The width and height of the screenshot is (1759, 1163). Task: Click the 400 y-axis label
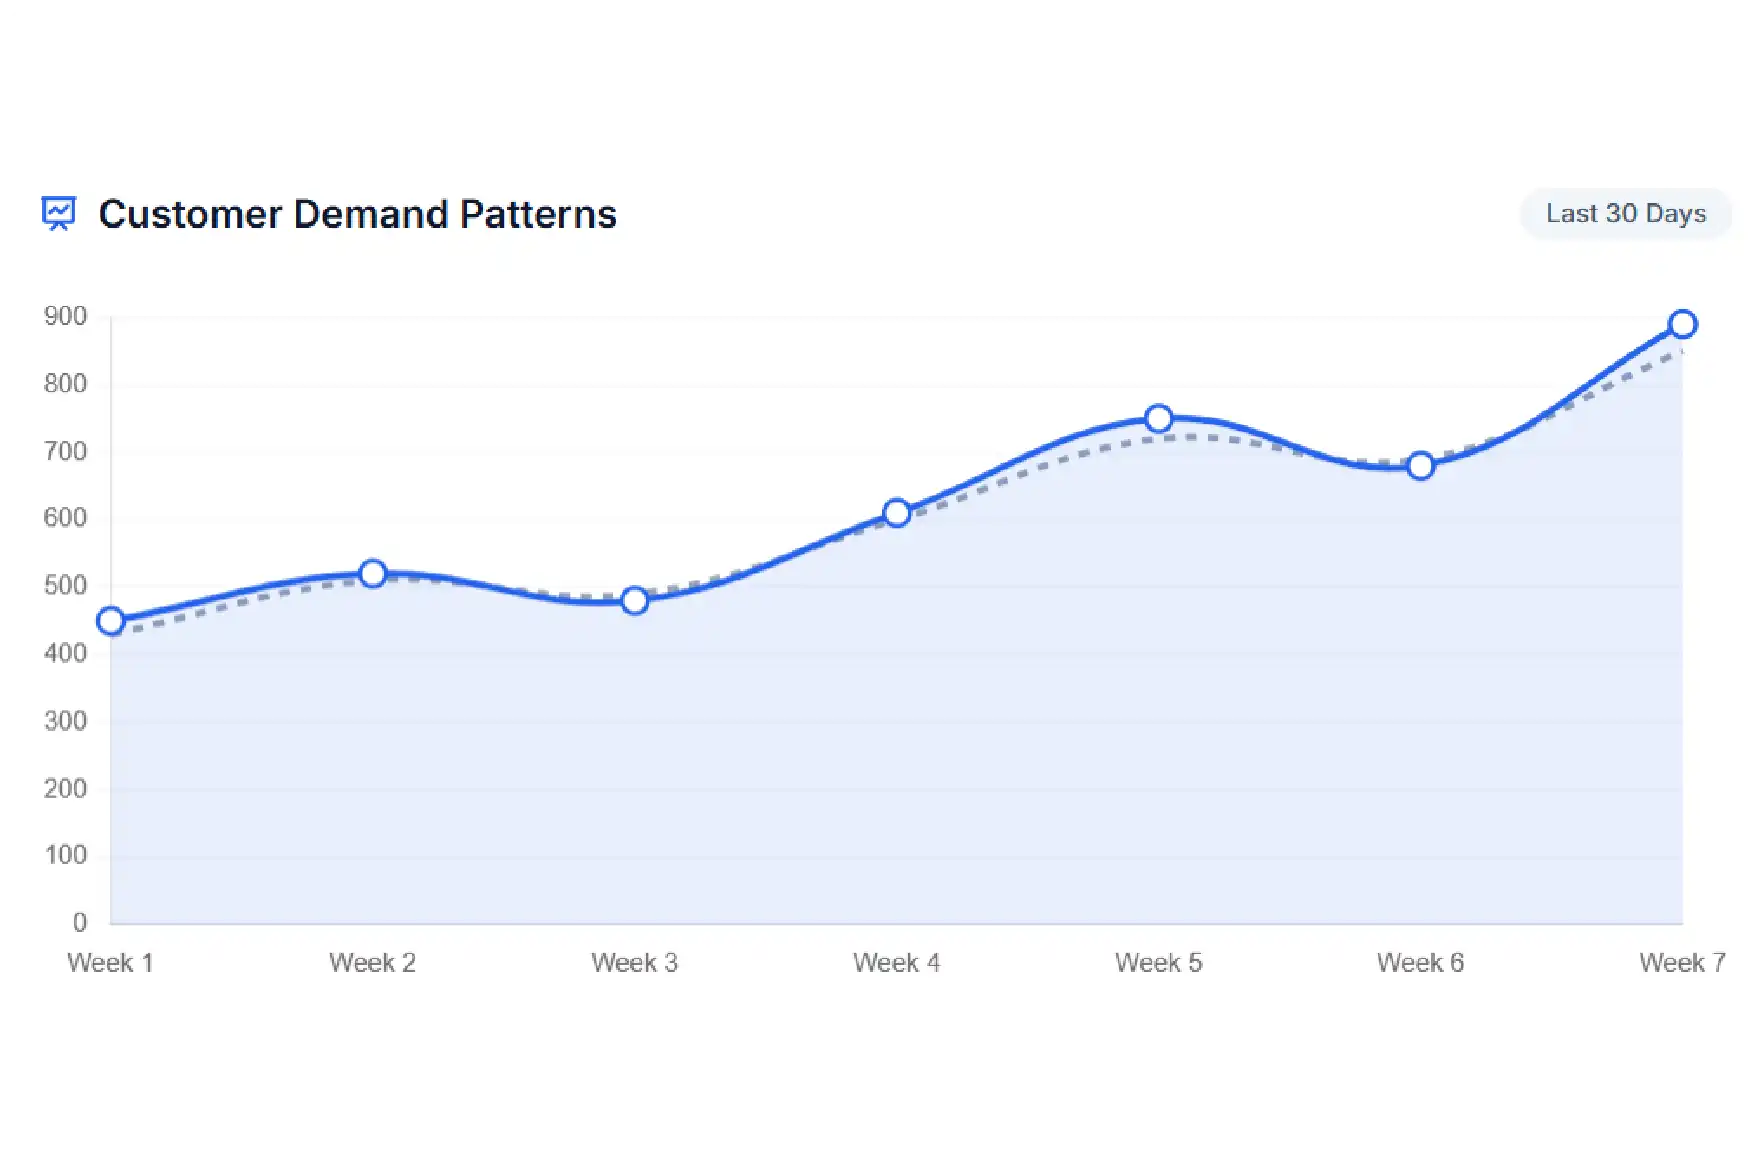(x=65, y=653)
